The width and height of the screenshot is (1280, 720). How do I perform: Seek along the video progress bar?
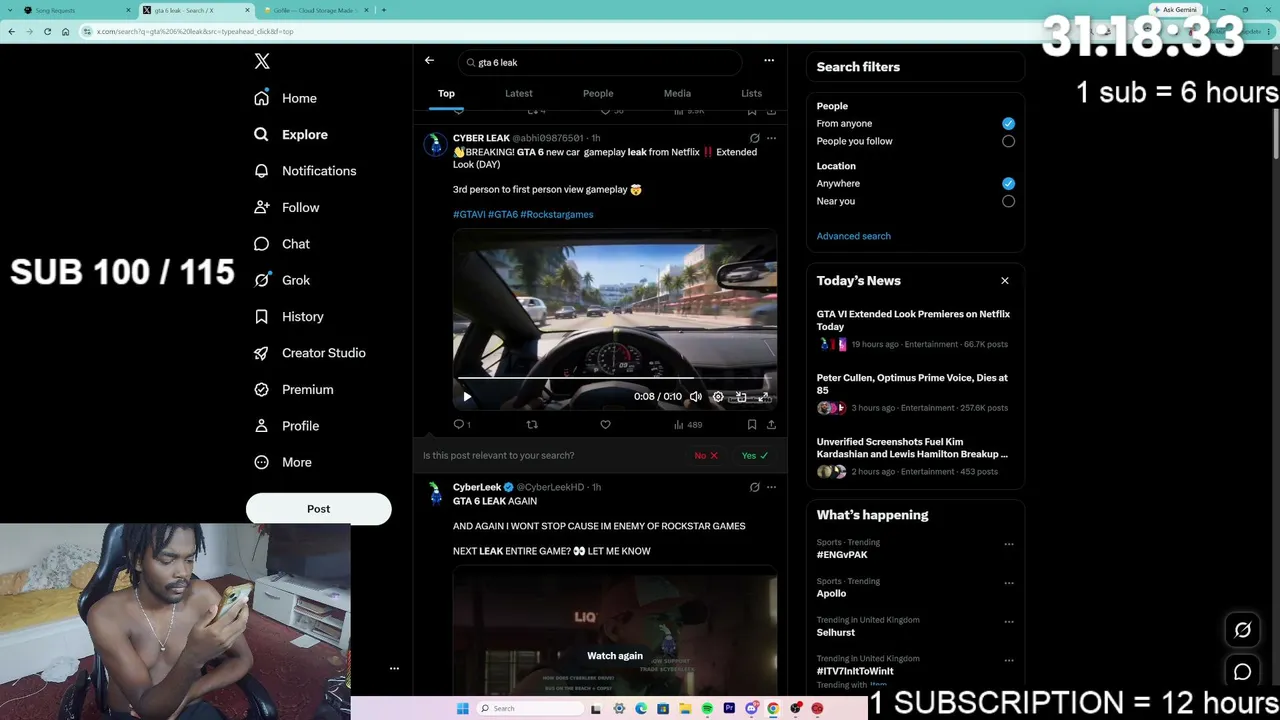[615, 378]
